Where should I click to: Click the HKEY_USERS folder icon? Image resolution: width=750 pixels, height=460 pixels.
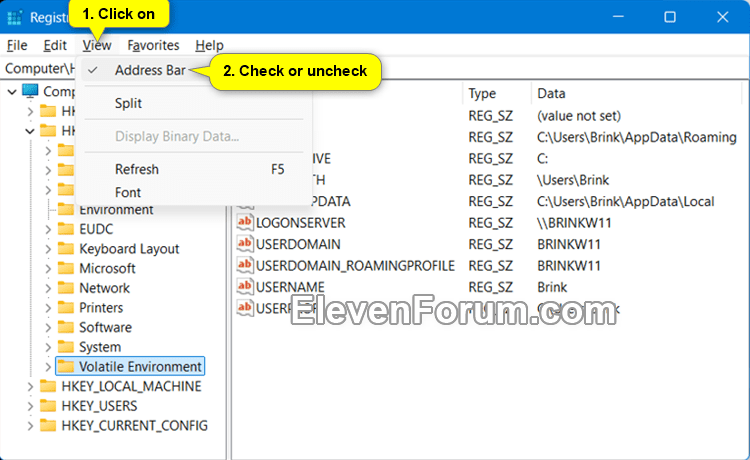tap(48, 405)
